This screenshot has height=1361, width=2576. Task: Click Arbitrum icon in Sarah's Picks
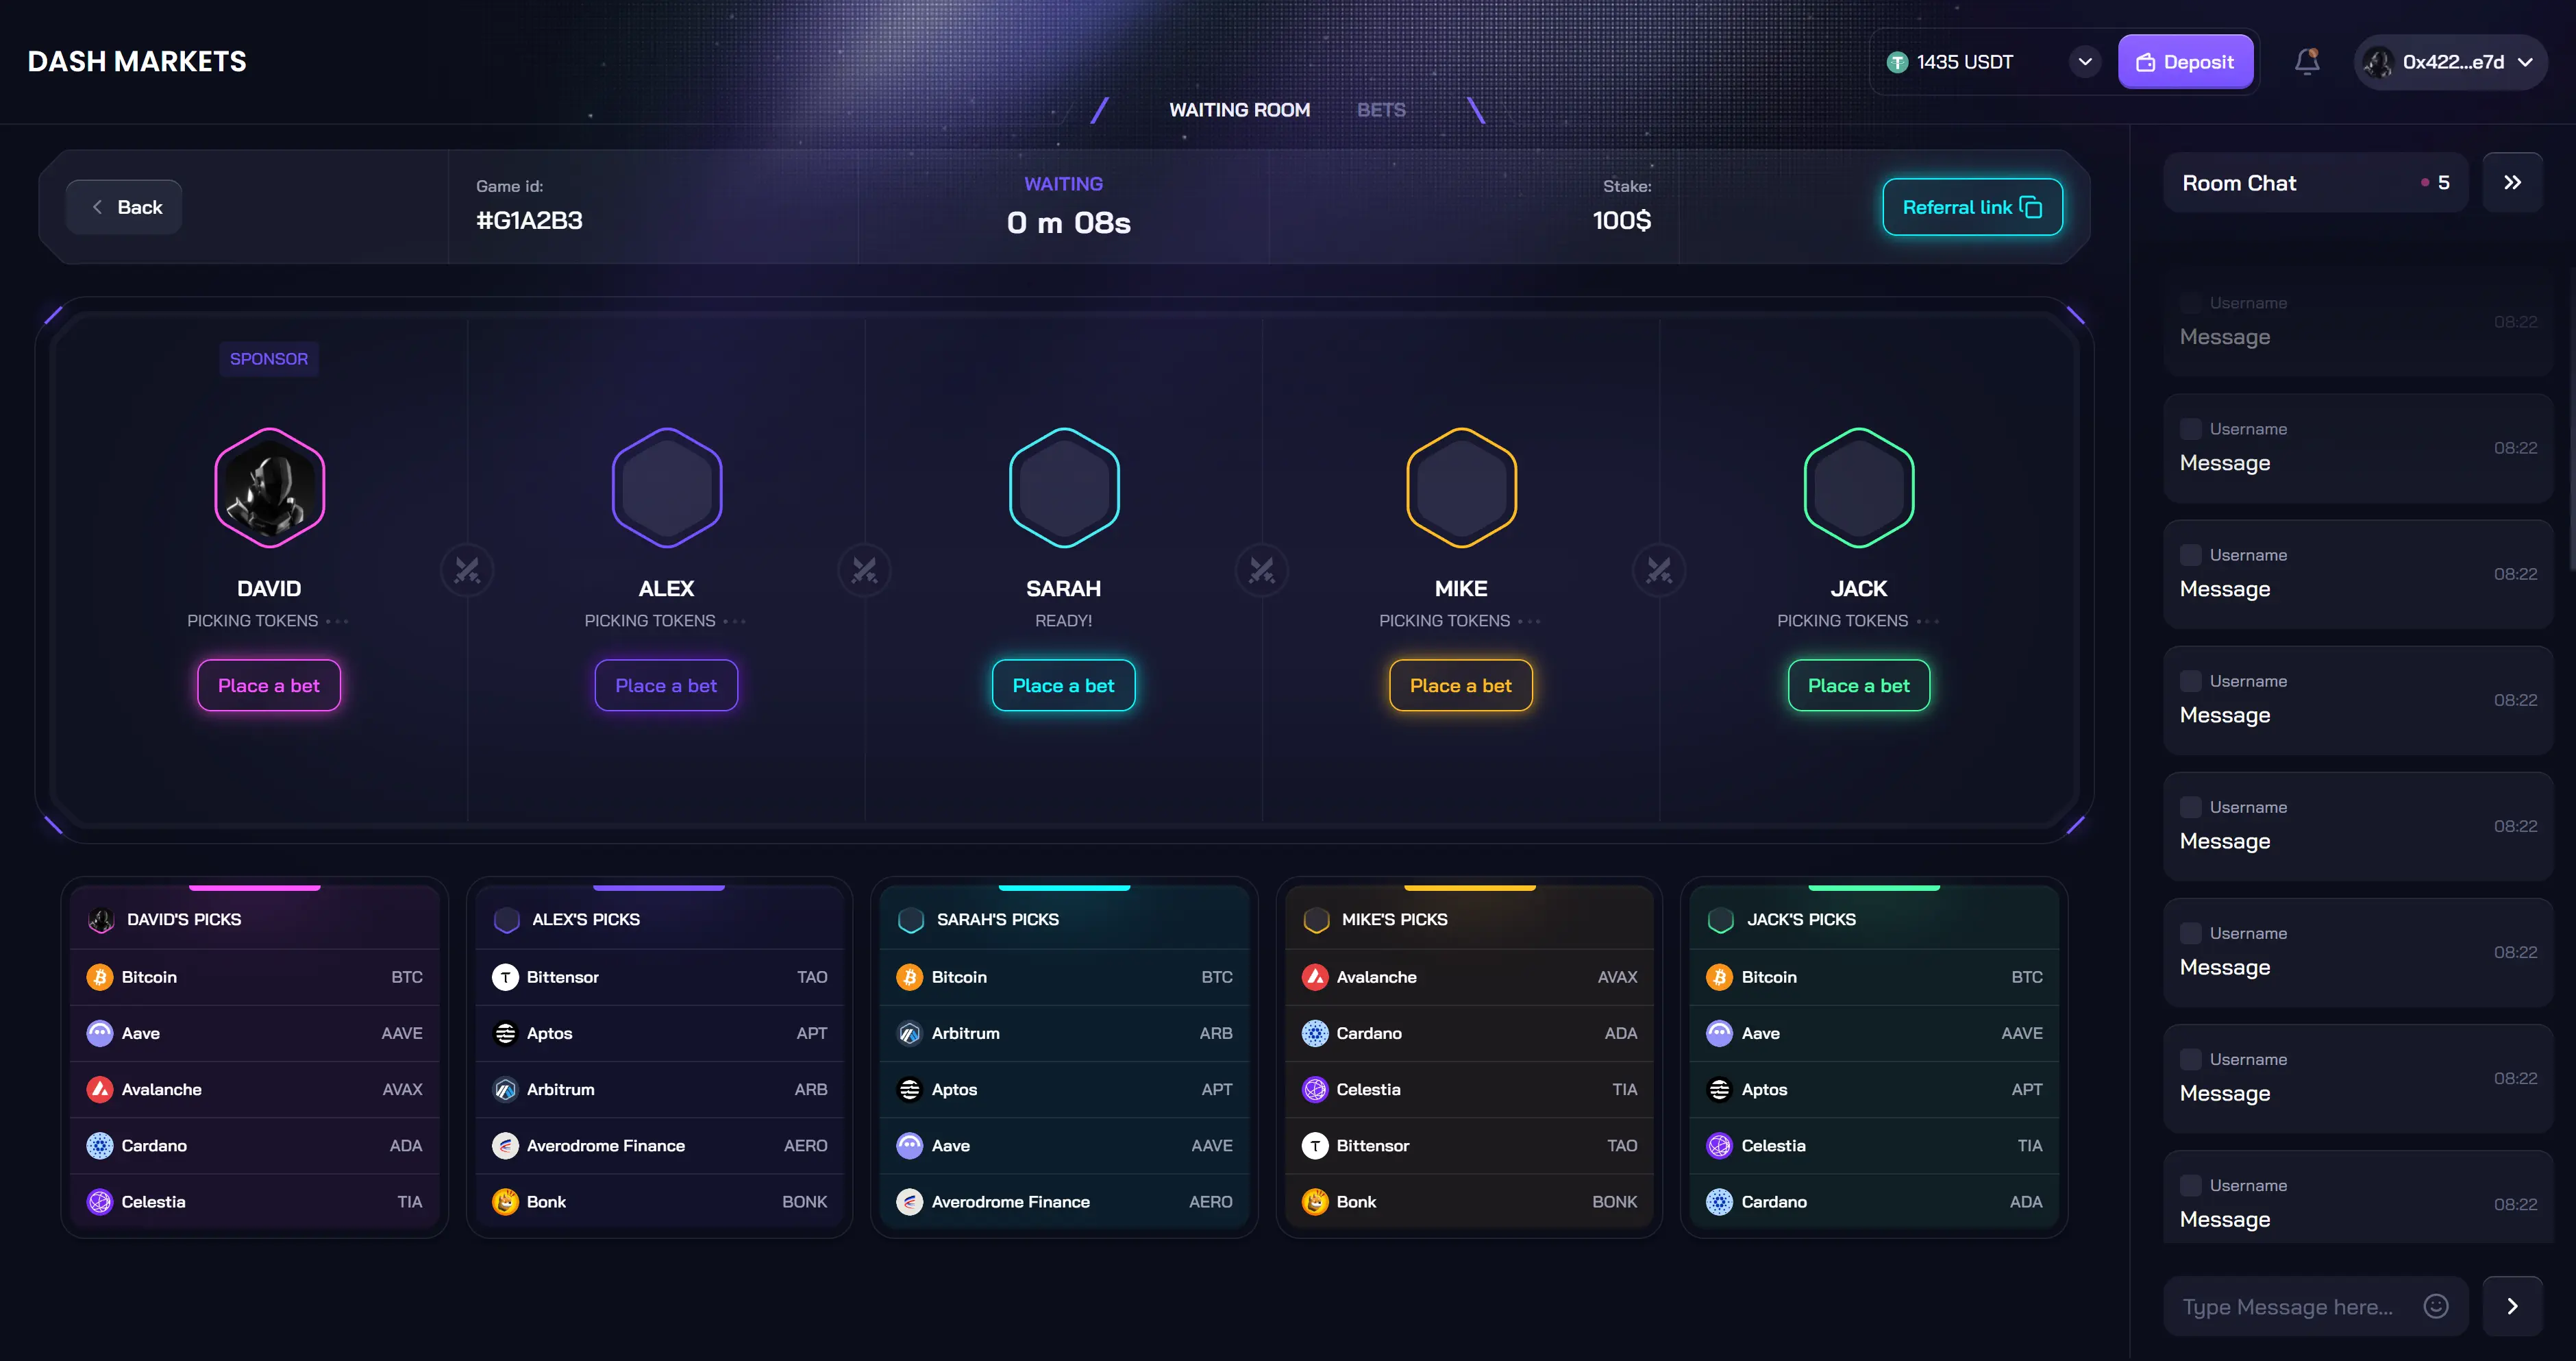click(x=909, y=1033)
